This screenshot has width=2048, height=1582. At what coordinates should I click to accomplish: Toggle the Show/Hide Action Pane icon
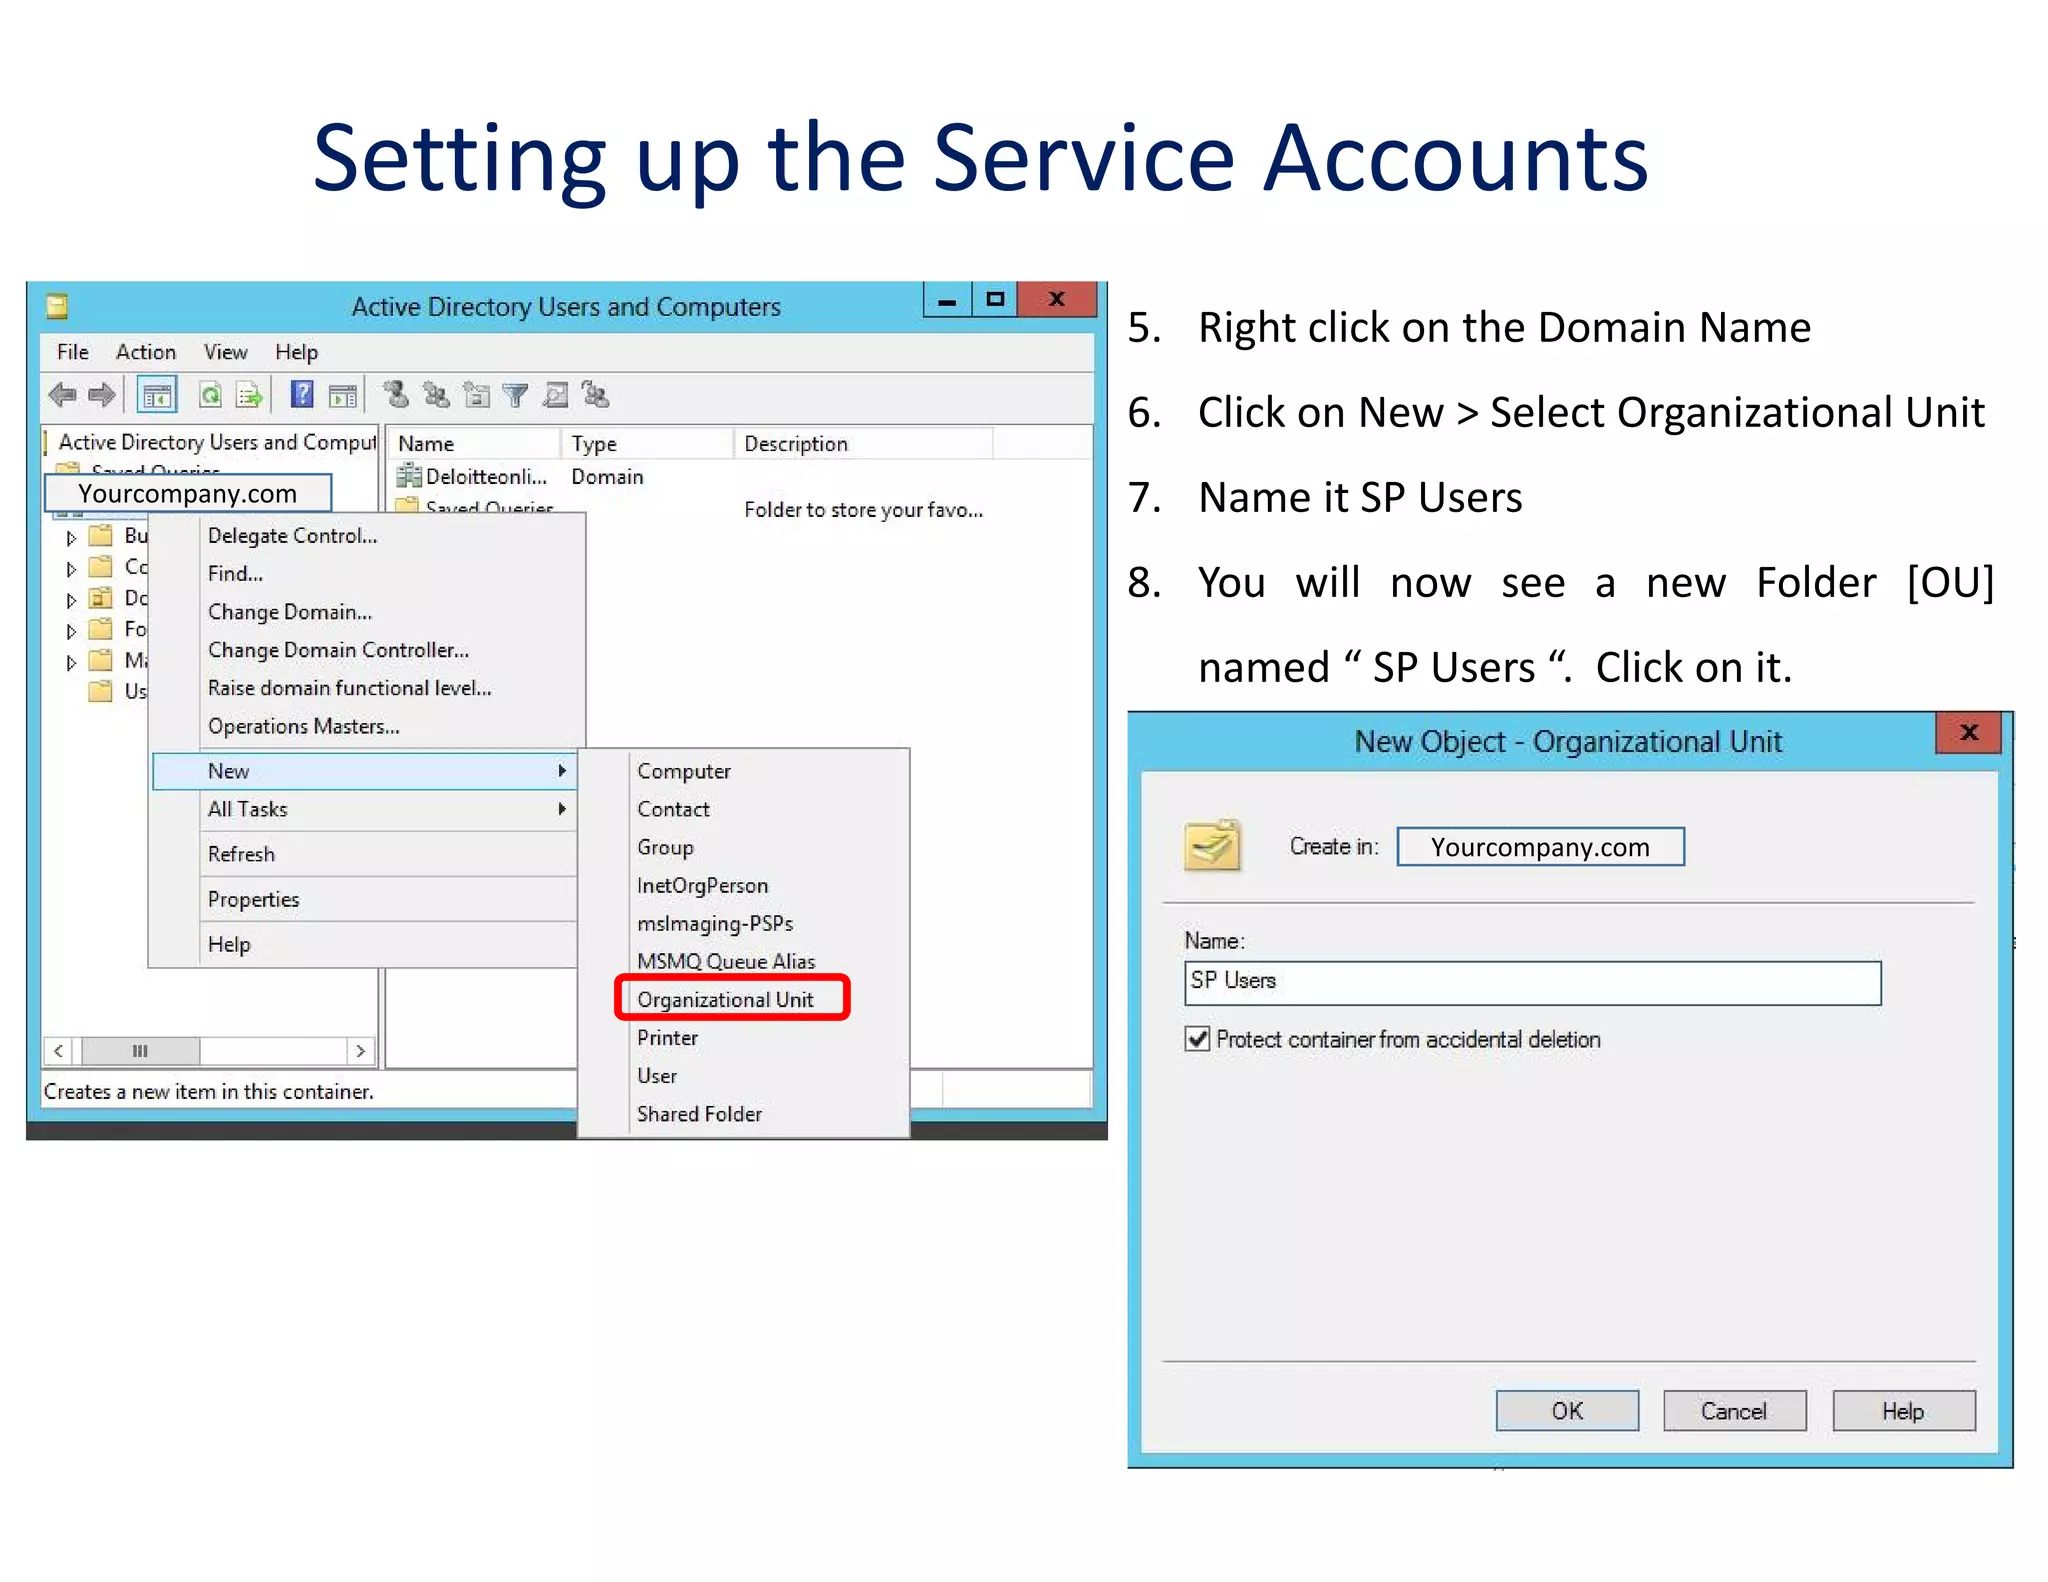point(343,396)
